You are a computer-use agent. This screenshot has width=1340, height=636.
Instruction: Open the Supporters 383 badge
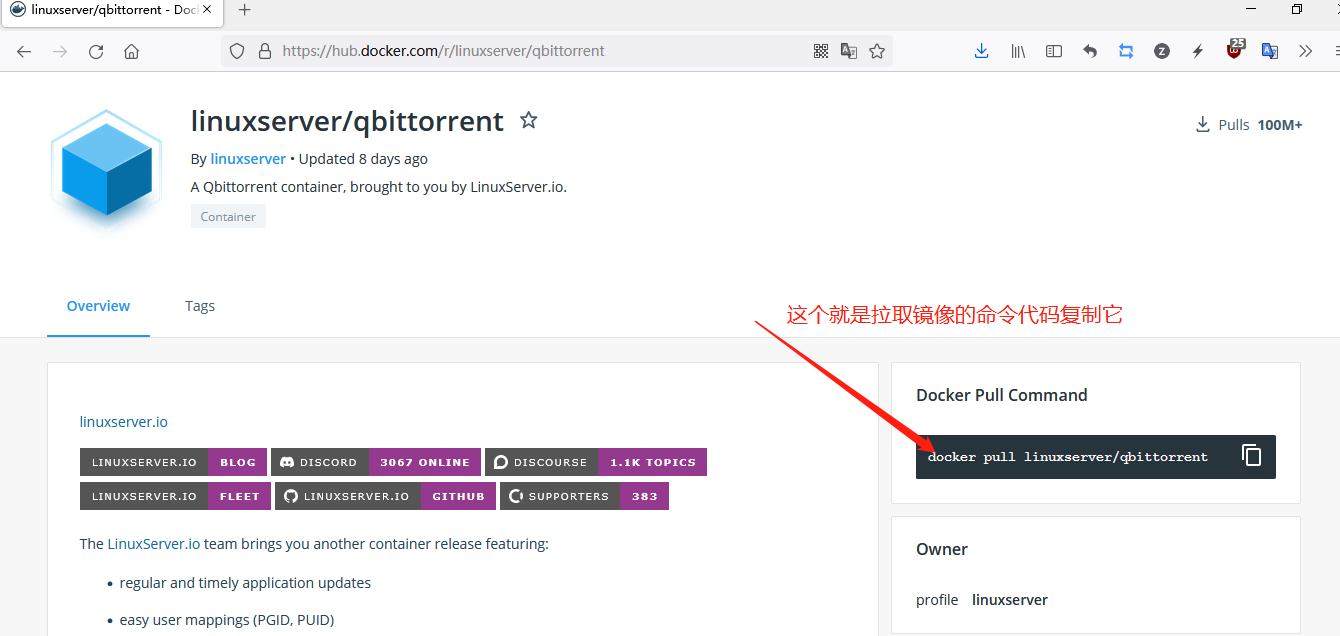(x=584, y=496)
